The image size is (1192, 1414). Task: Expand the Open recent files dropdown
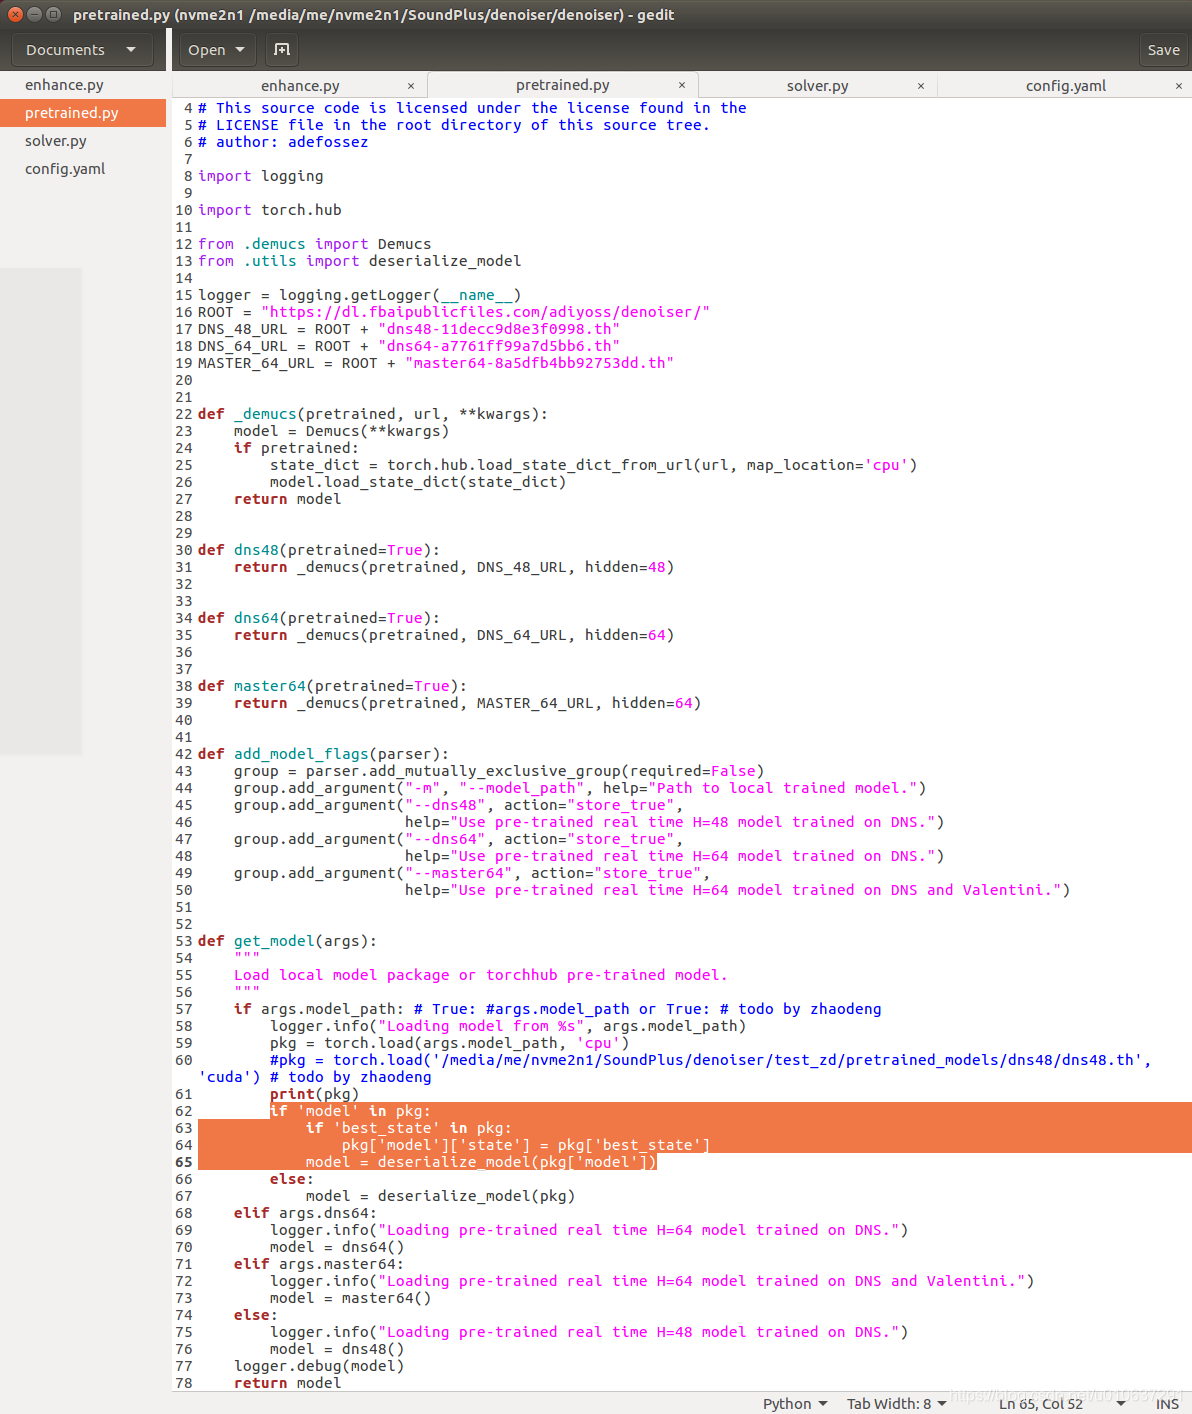[241, 49]
